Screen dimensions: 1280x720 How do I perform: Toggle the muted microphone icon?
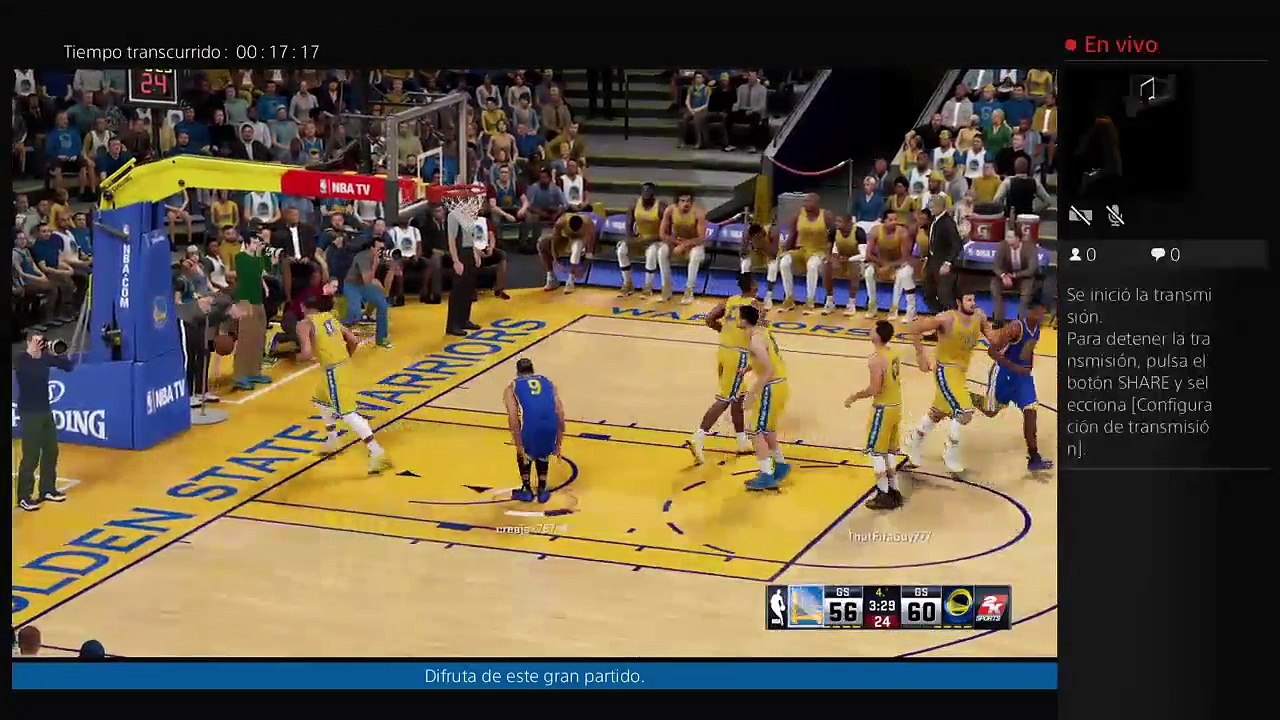[1116, 215]
